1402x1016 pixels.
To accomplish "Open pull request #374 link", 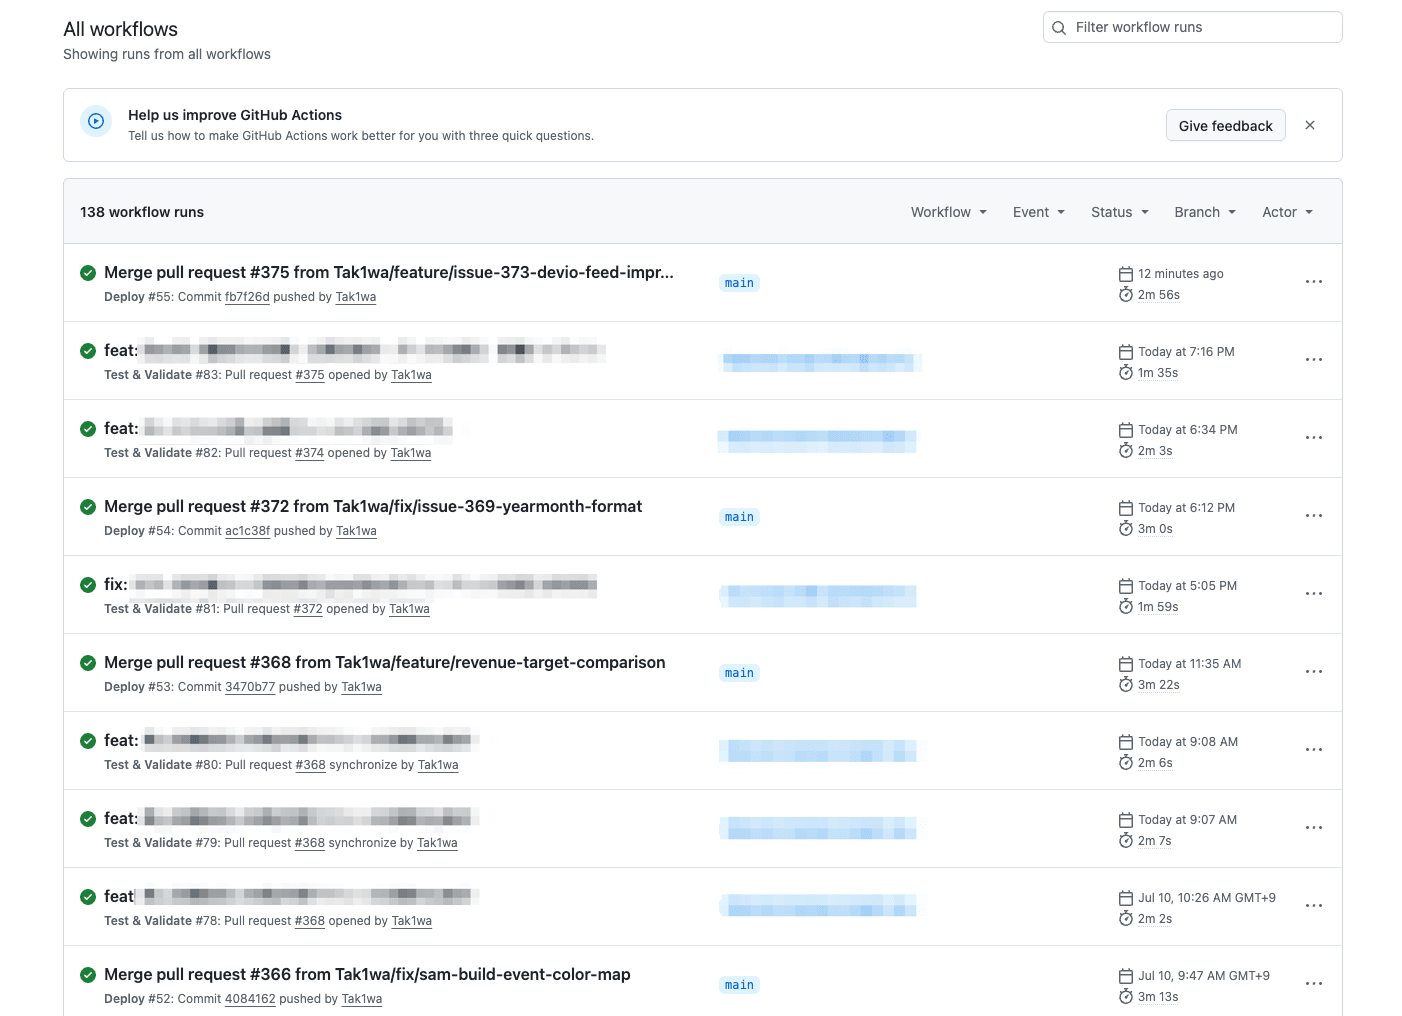I will (310, 453).
